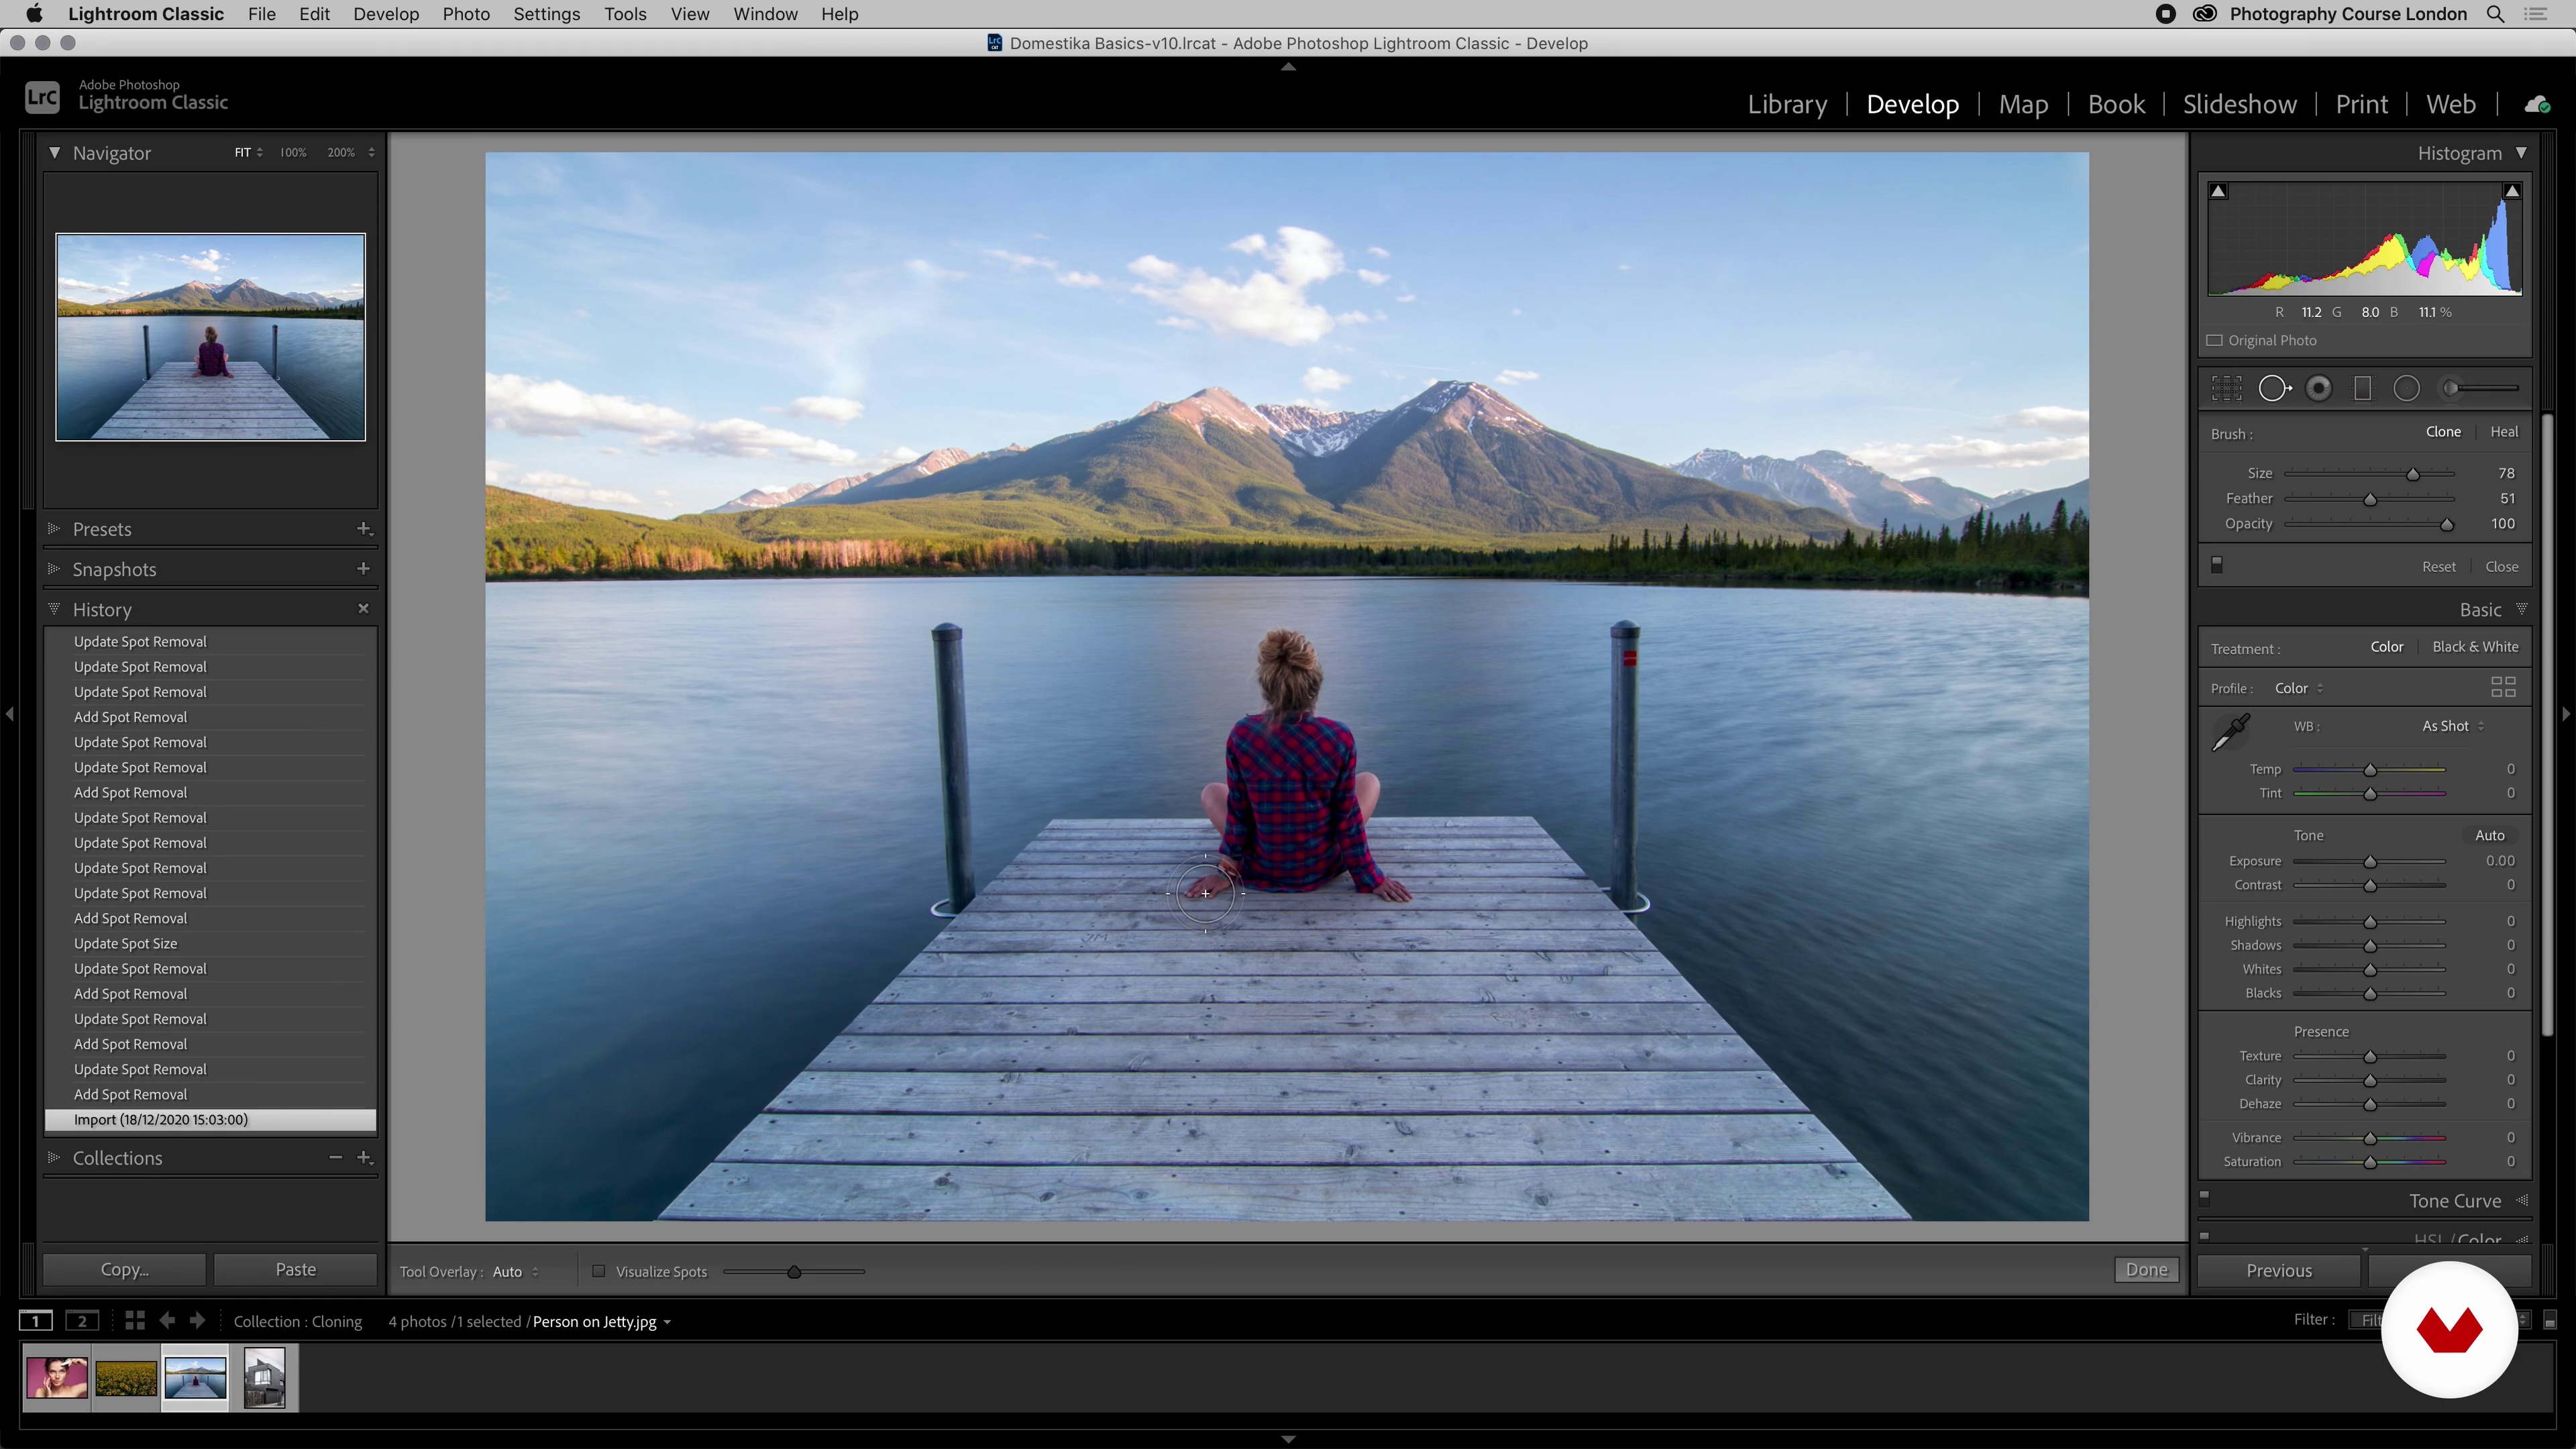Add a new preset with plus icon
Viewport: 2576px width, 1449px height.
[364, 529]
